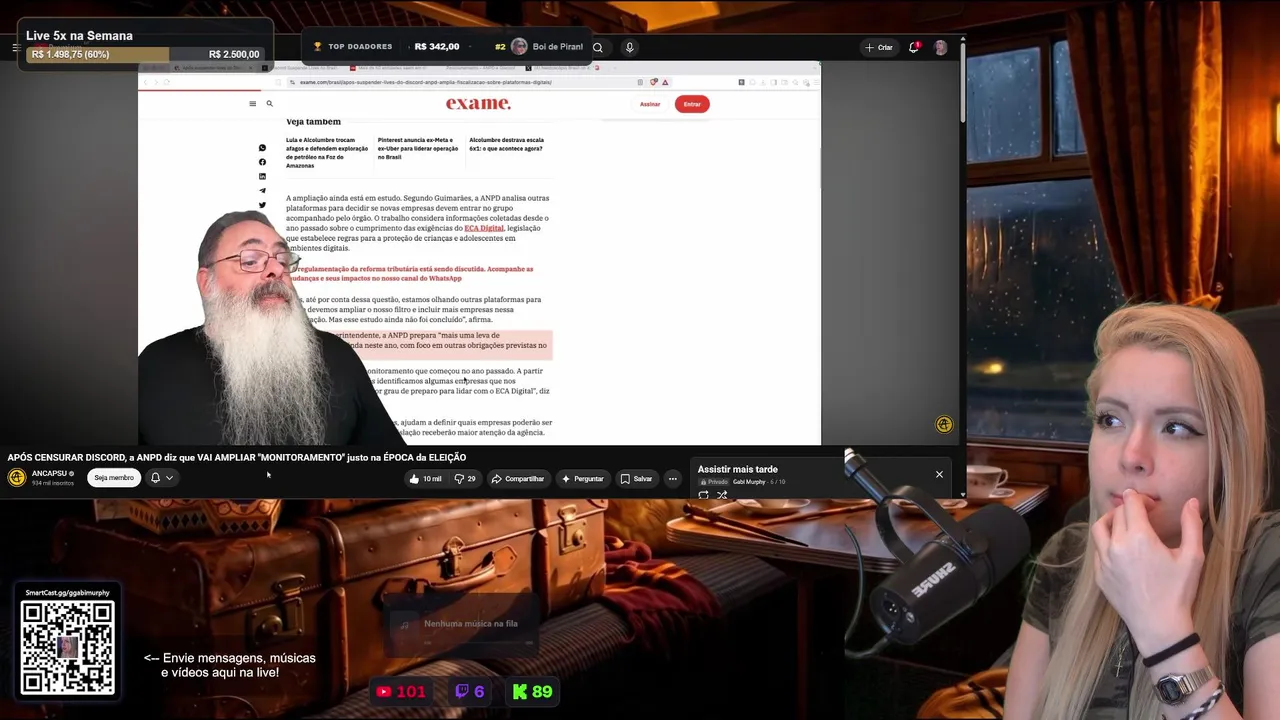Click the exame logo
Viewport: 1280px width, 720px height.
tap(478, 104)
